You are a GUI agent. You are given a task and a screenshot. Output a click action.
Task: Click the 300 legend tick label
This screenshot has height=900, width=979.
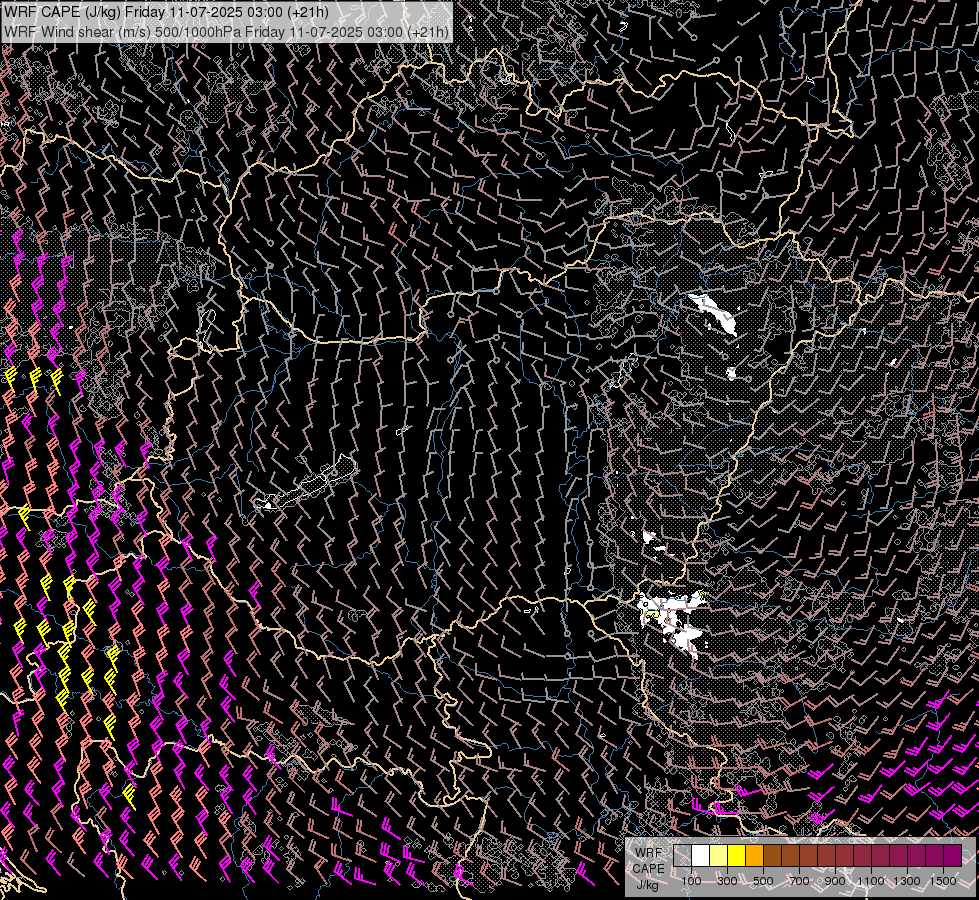pyautogui.click(x=727, y=881)
